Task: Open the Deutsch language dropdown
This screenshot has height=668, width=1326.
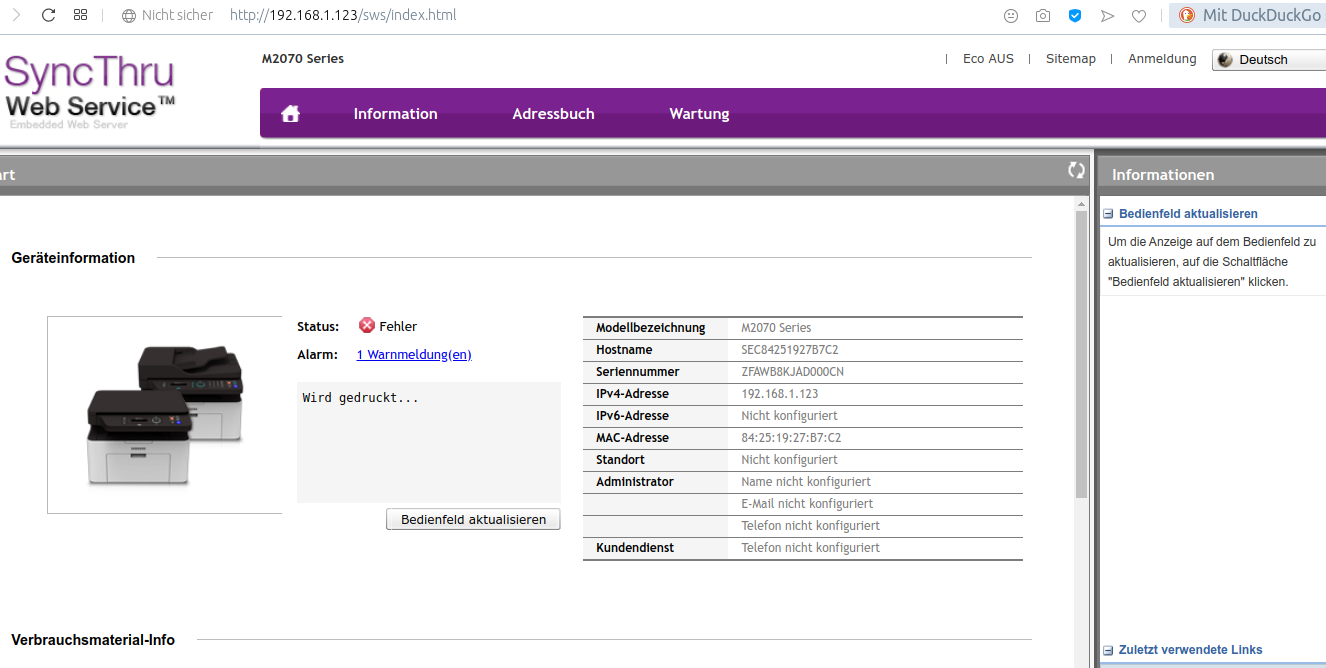Action: tap(1268, 60)
